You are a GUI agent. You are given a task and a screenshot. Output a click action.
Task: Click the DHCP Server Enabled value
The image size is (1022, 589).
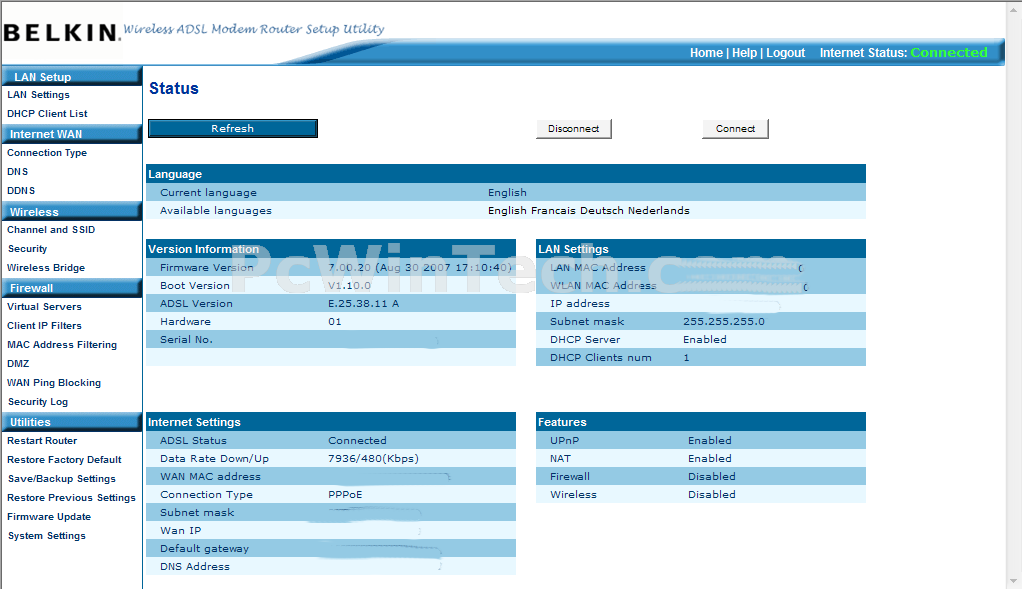click(705, 339)
